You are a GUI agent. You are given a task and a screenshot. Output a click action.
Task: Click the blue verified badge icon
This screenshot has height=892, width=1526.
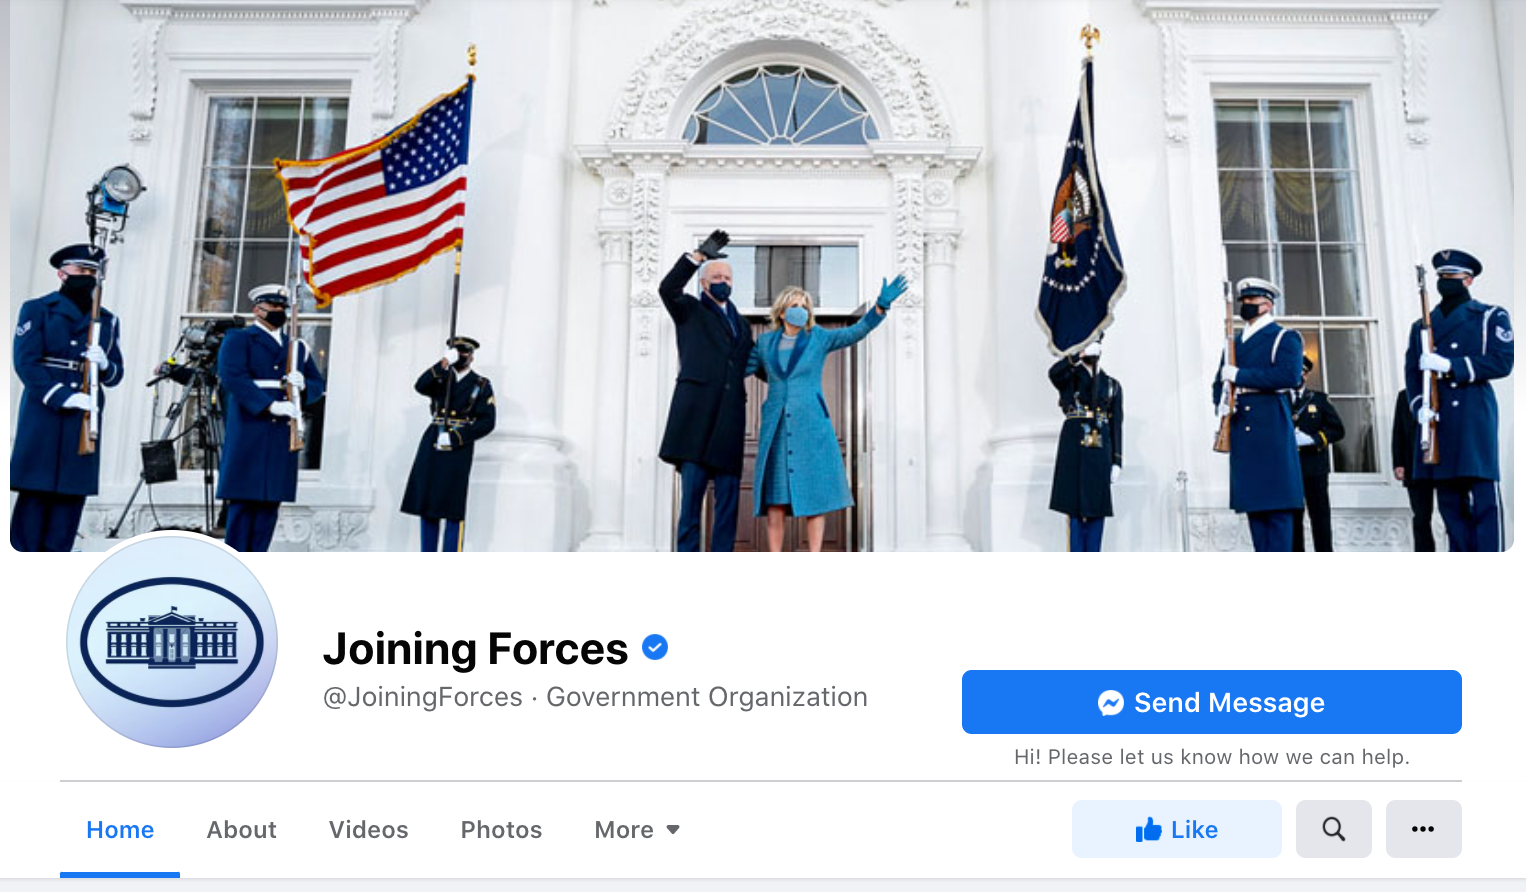(655, 648)
